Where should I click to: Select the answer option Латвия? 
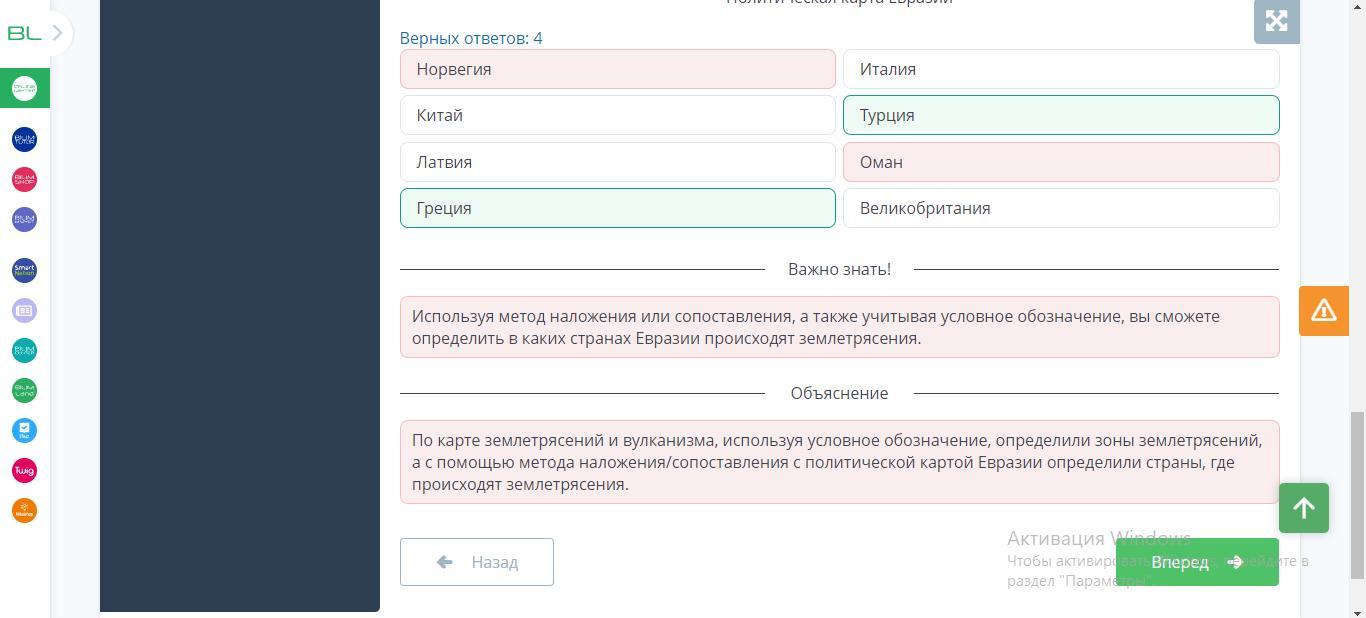point(617,162)
